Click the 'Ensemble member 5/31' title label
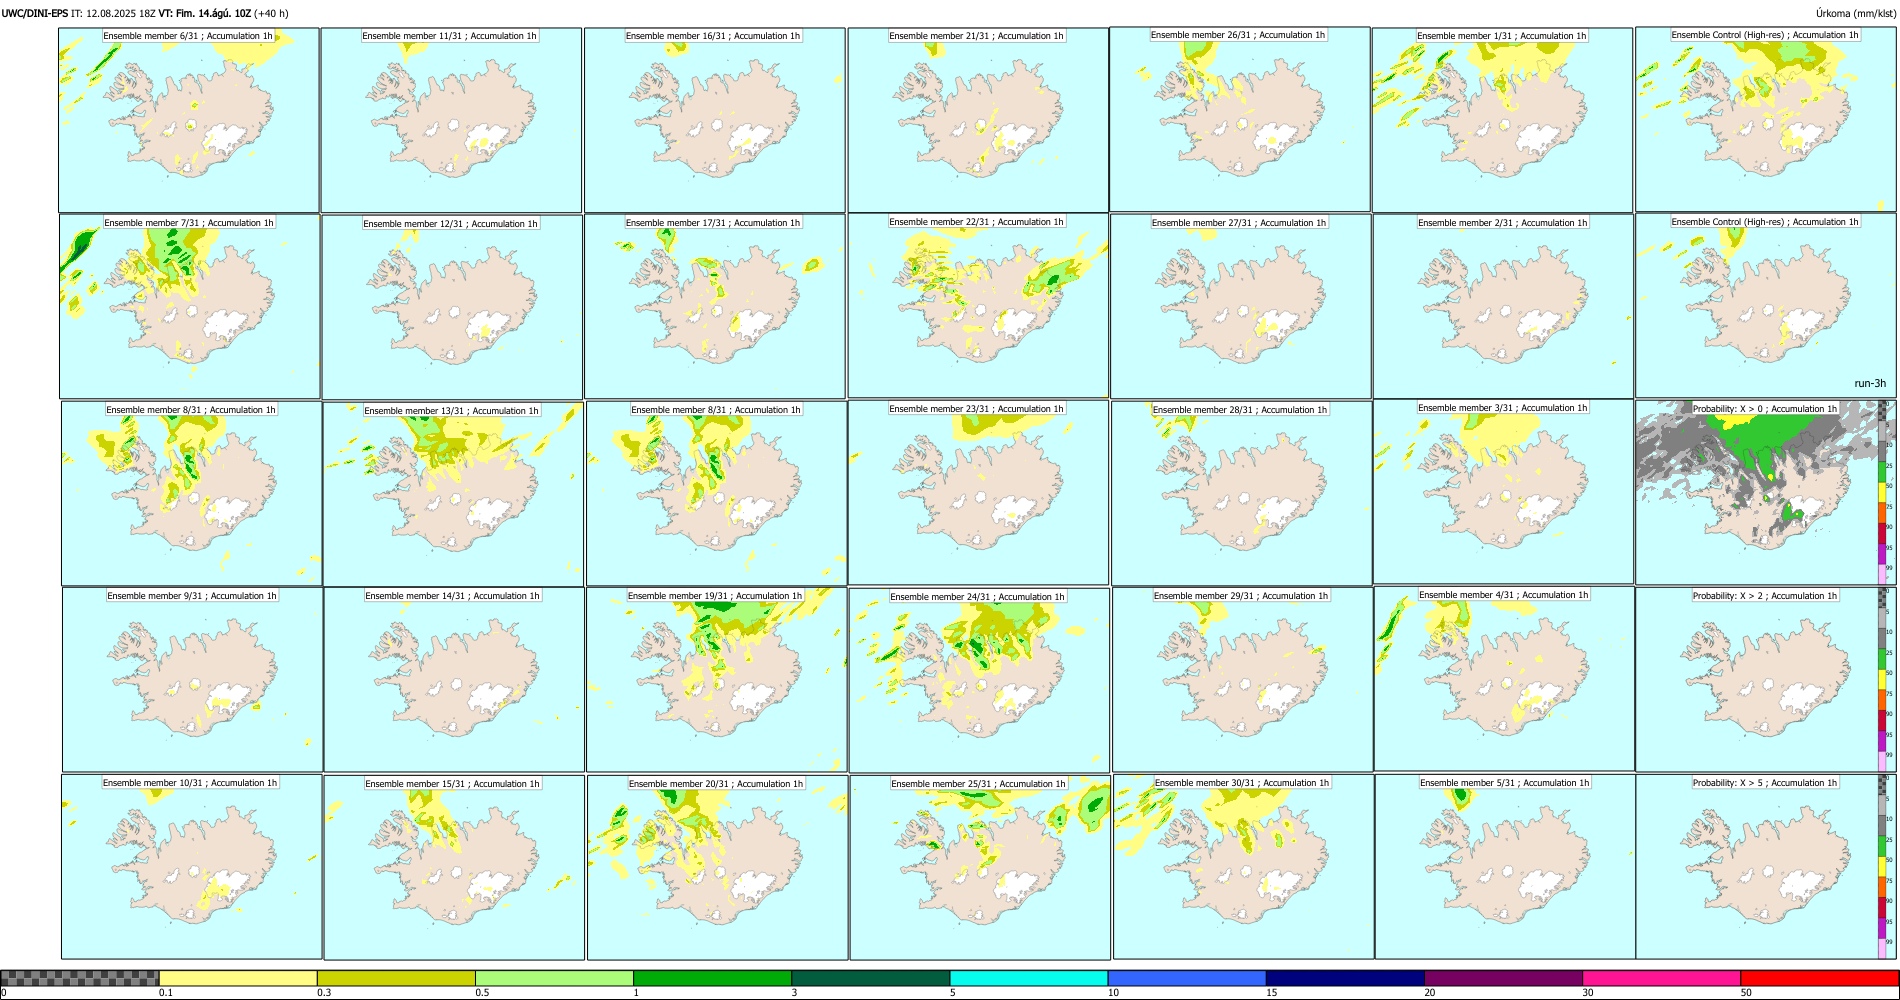 [1505, 783]
